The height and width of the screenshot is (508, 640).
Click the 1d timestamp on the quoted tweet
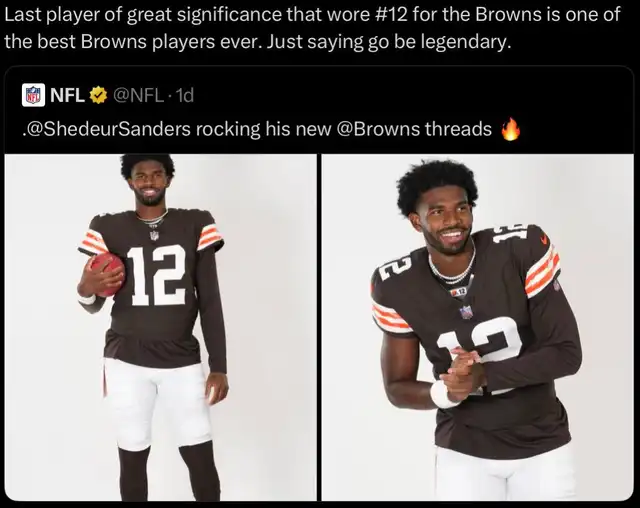click(x=182, y=95)
